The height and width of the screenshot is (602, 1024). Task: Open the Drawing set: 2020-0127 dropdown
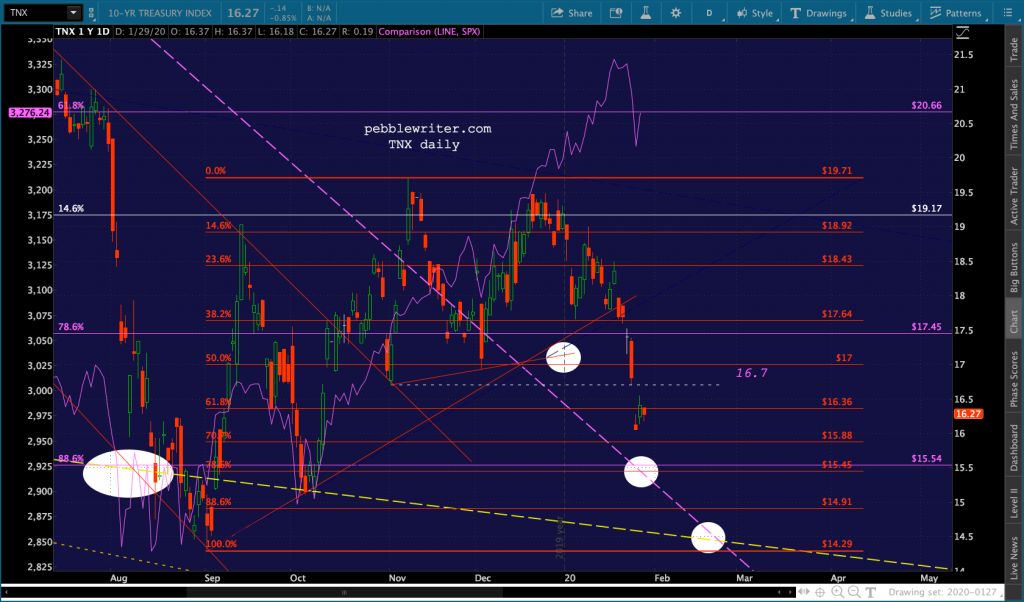[947, 592]
